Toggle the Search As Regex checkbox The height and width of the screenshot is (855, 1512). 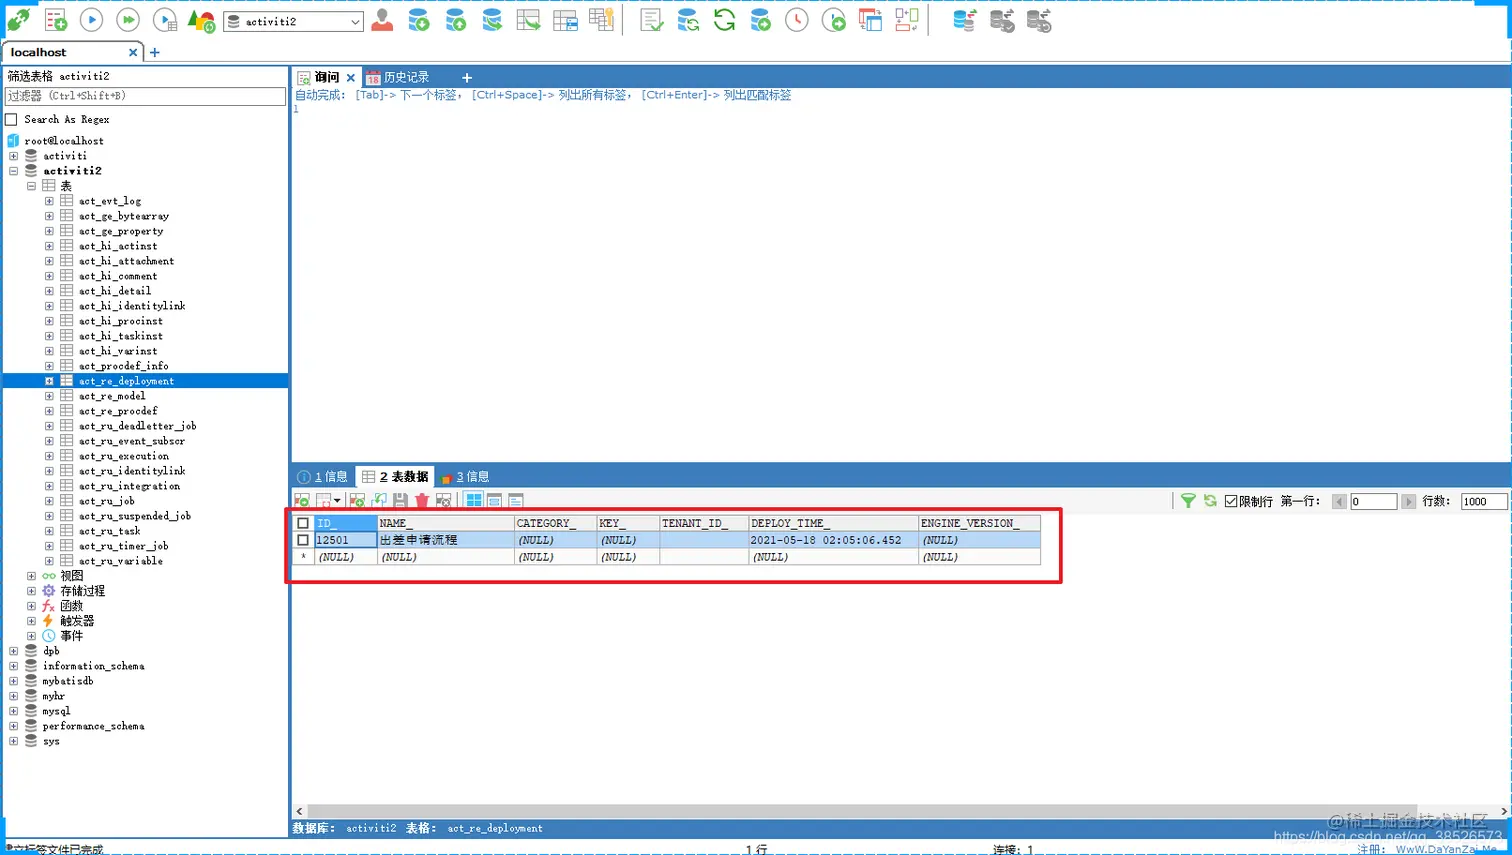point(12,119)
